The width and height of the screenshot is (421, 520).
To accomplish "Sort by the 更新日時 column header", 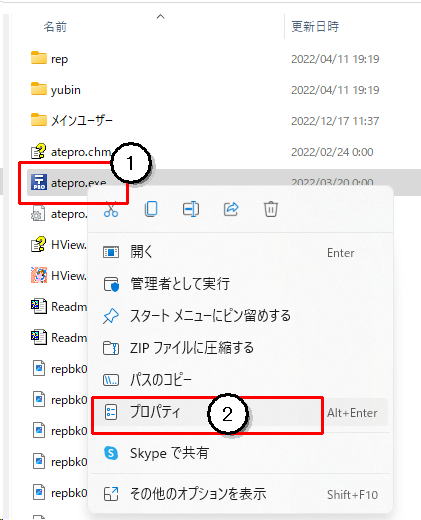I will (x=315, y=26).
